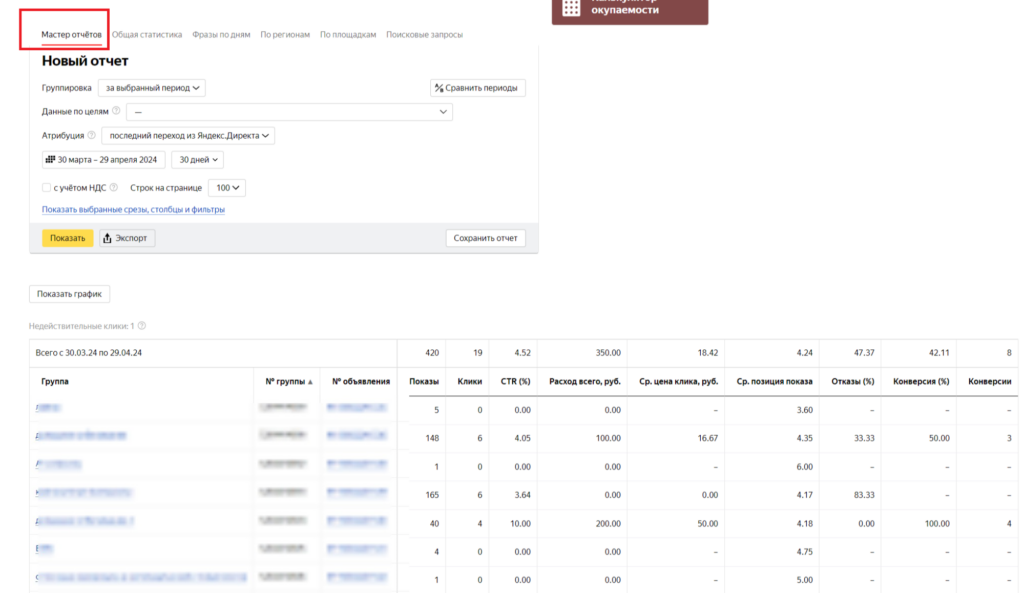
Task: Click sort arrow in № группы column header
Action: click(310, 382)
